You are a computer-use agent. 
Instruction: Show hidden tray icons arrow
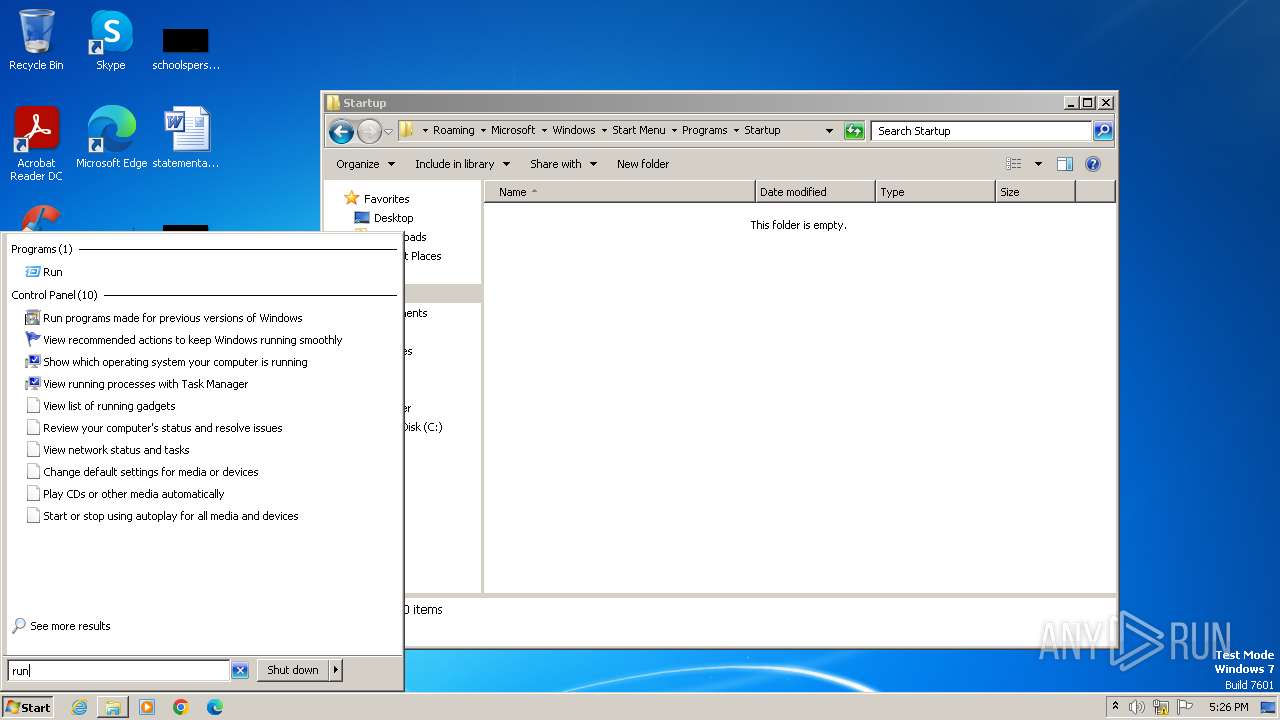(1115, 706)
